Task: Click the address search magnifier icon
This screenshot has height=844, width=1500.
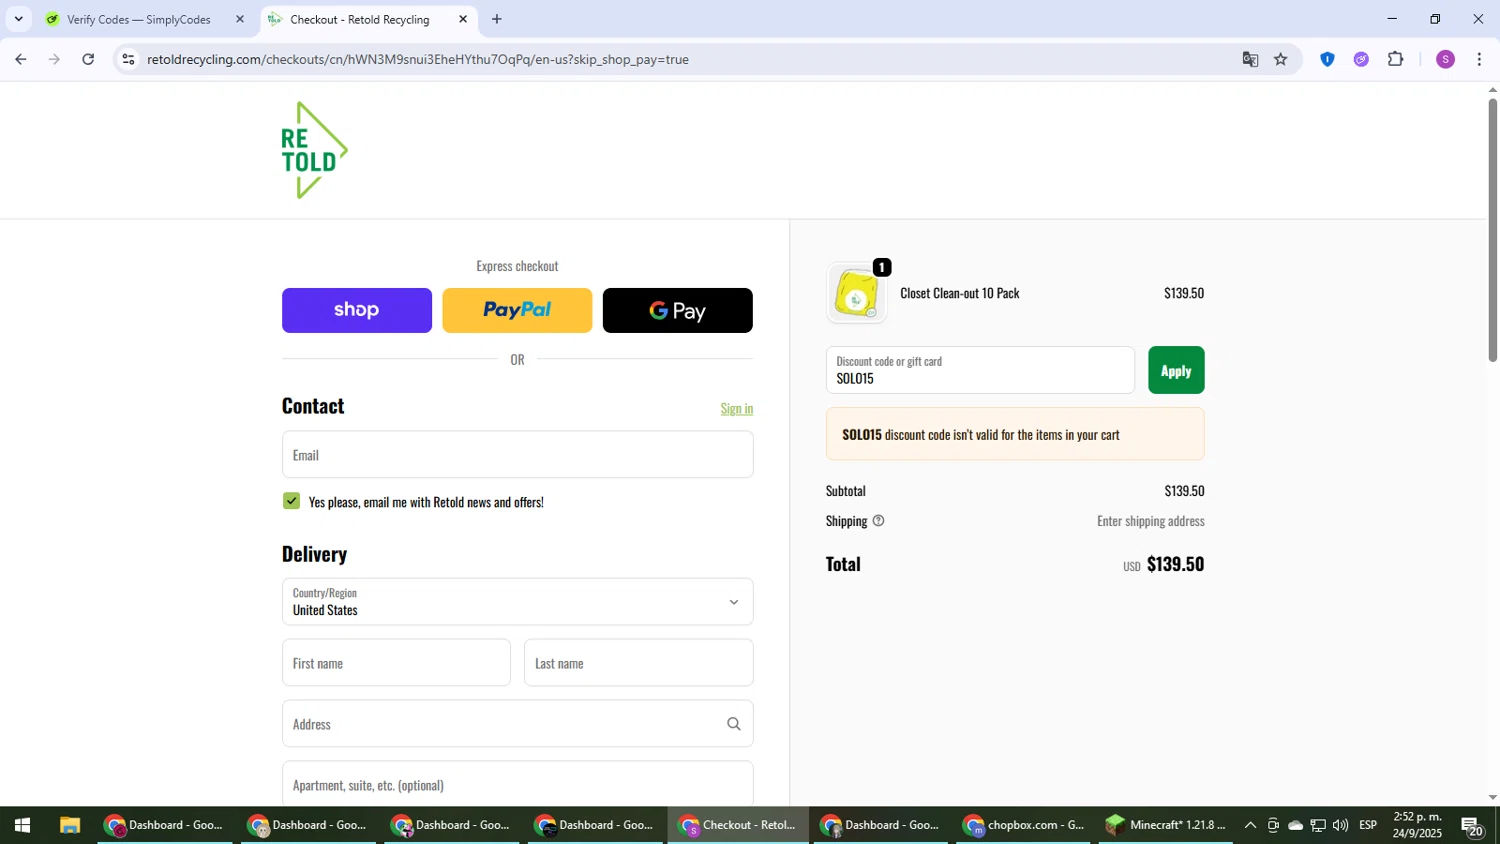Action: coord(734,724)
